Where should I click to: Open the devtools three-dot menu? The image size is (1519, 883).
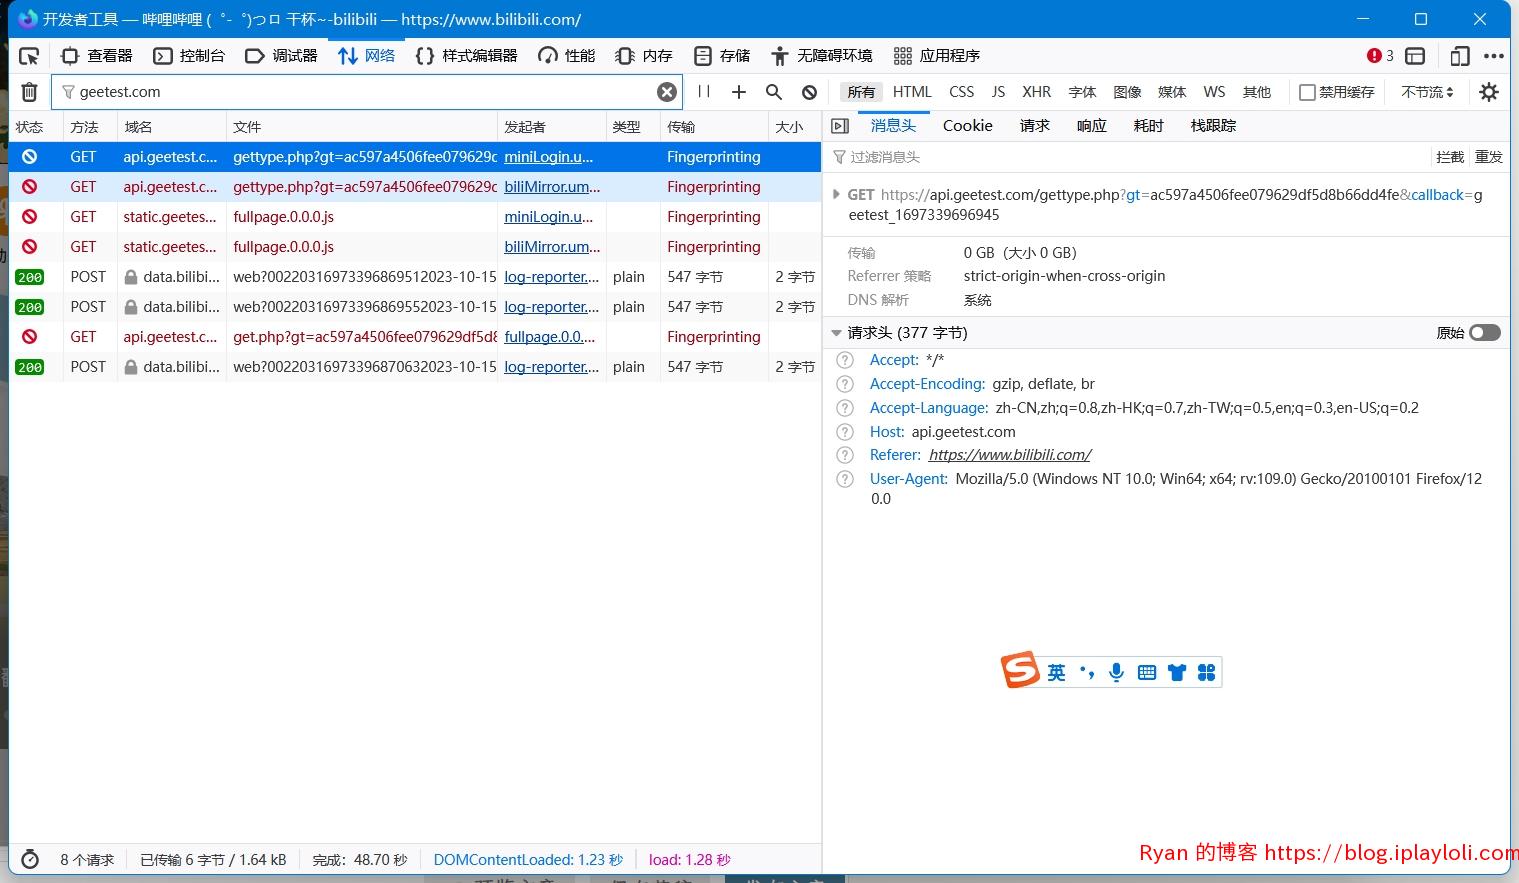point(1494,56)
